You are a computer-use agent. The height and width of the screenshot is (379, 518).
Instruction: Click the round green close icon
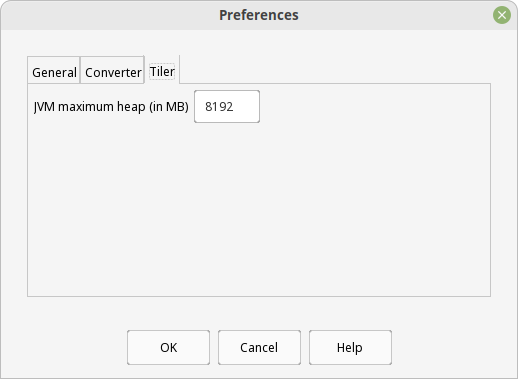pyautogui.click(x=502, y=15)
